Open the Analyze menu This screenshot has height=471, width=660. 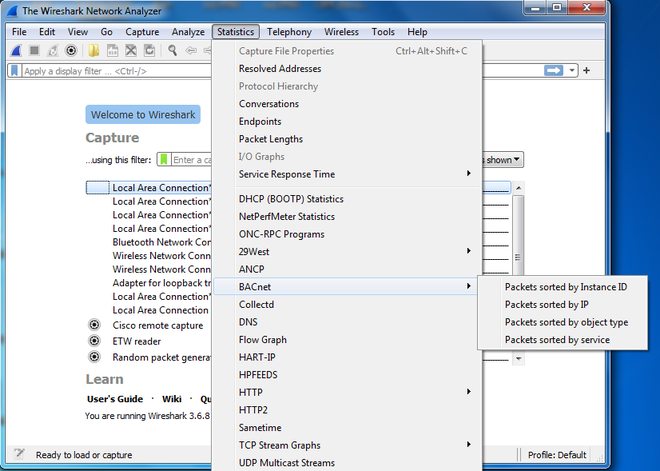188,32
